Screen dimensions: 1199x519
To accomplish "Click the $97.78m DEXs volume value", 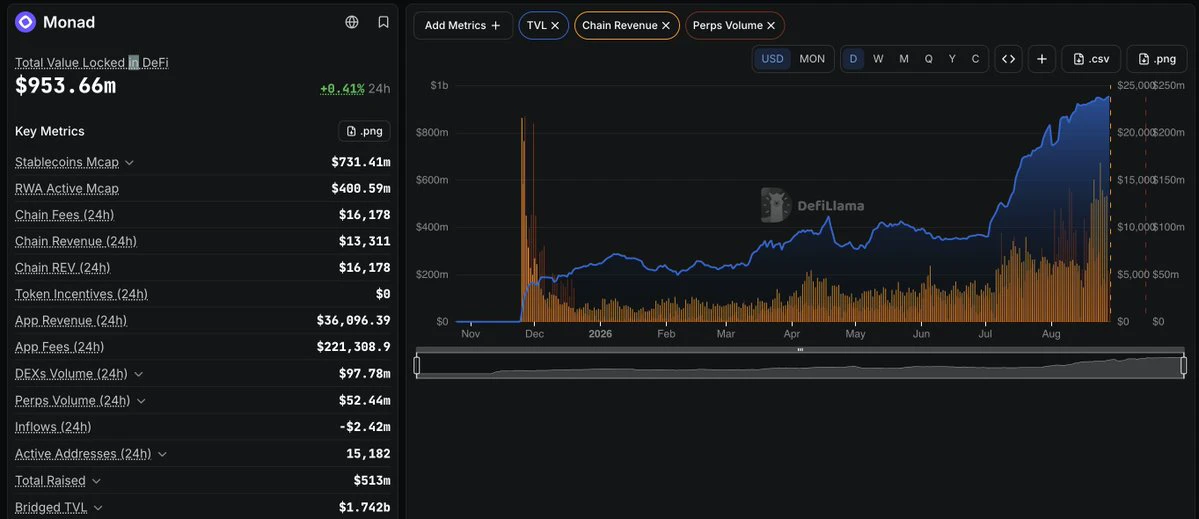I will point(365,374).
